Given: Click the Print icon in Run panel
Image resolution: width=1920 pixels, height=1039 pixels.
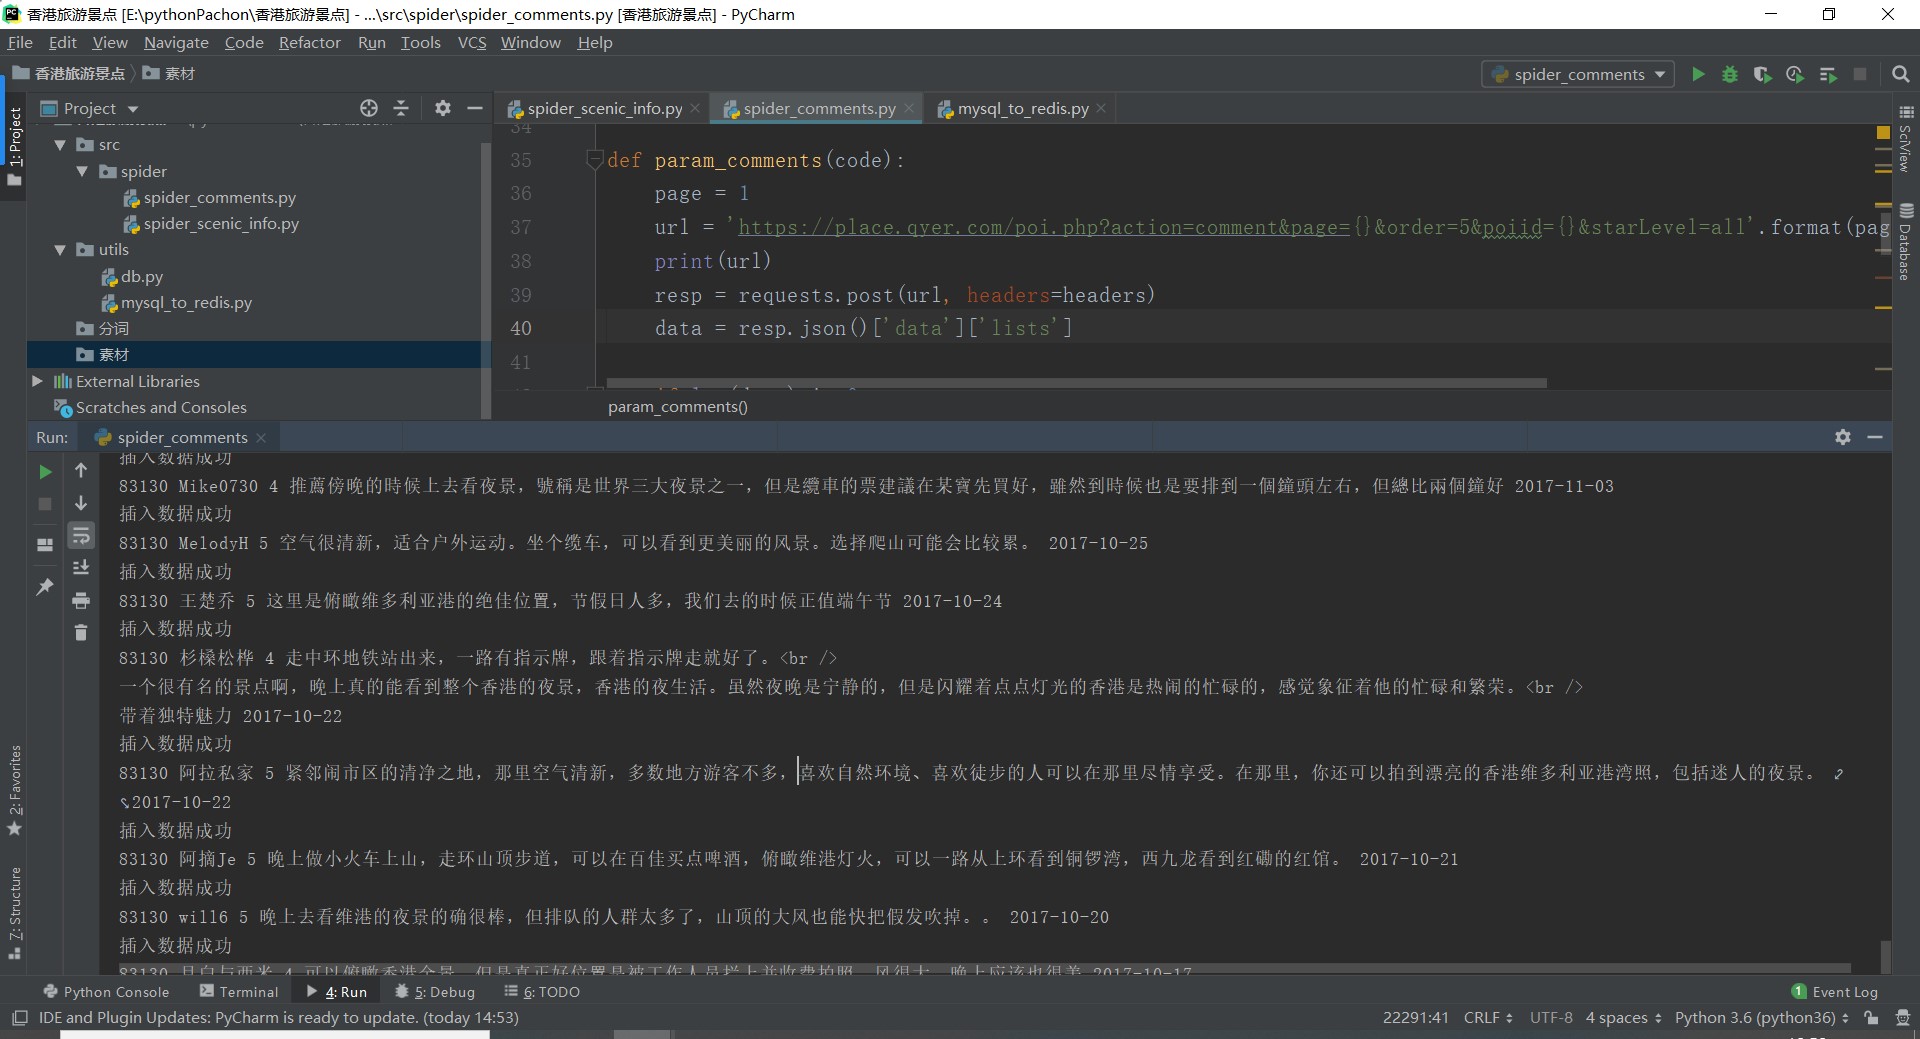Looking at the screenshot, I should [81, 600].
